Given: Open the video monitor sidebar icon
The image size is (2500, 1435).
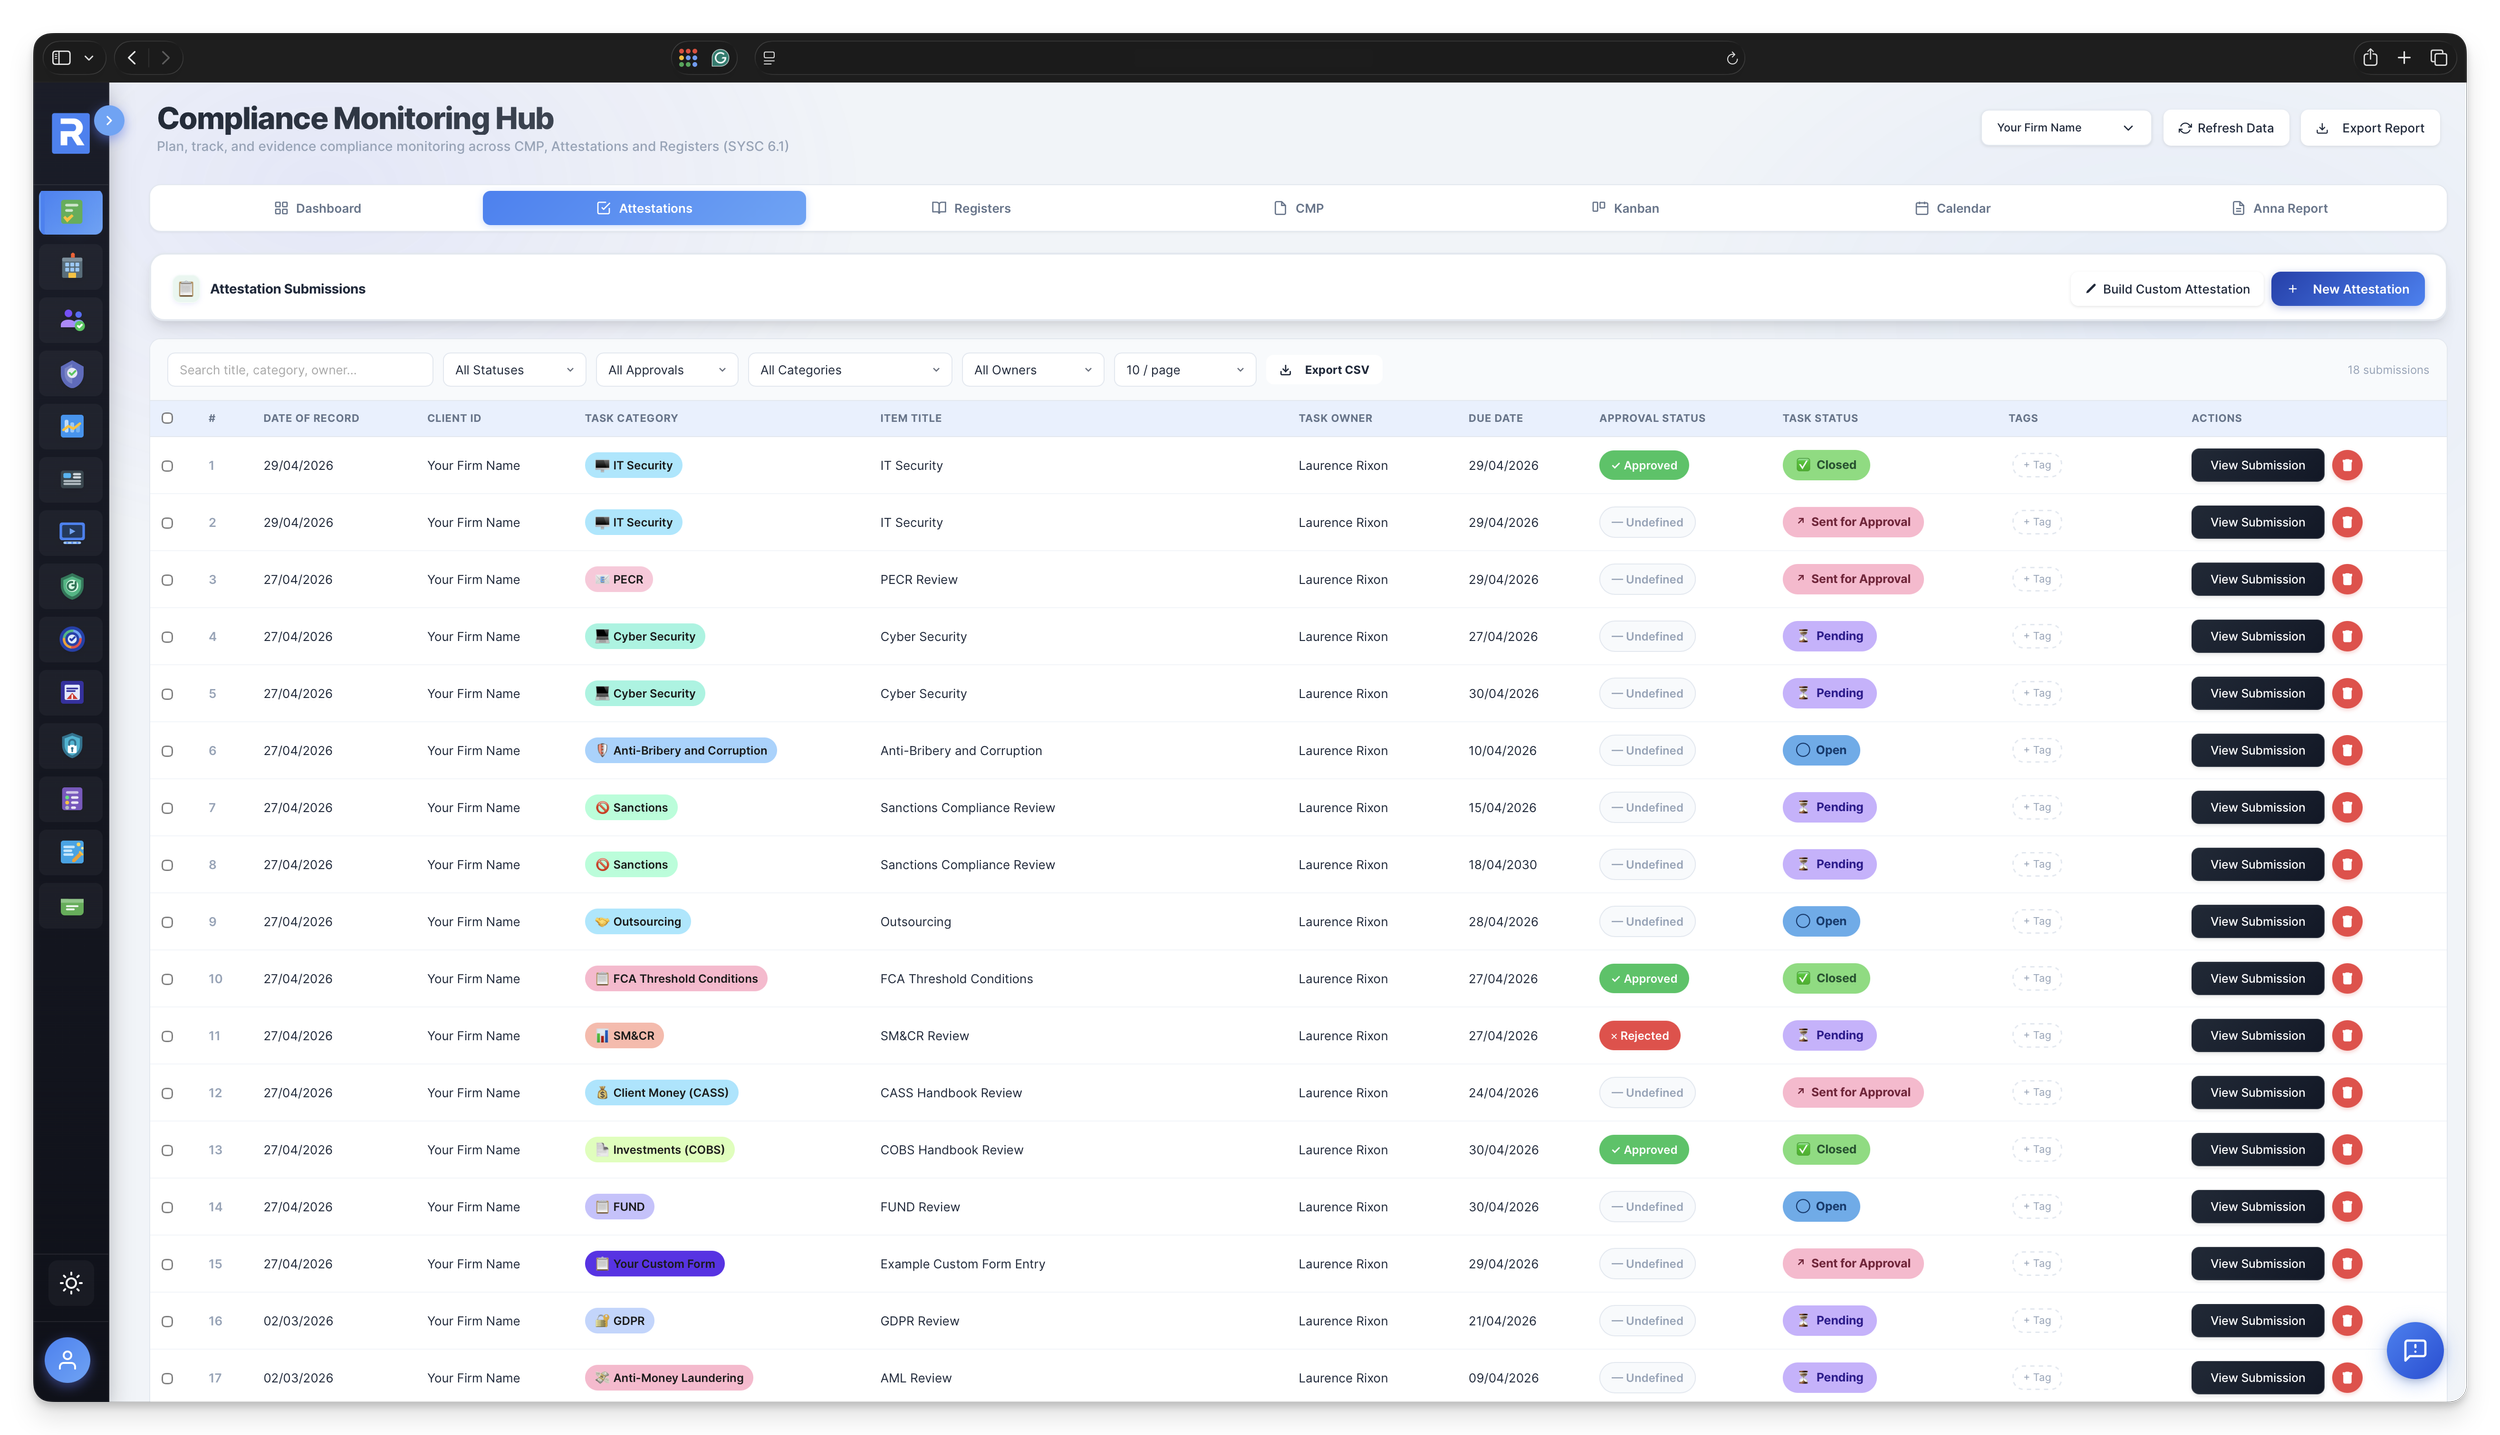Looking at the screenshot, I should tap(71, 533).
